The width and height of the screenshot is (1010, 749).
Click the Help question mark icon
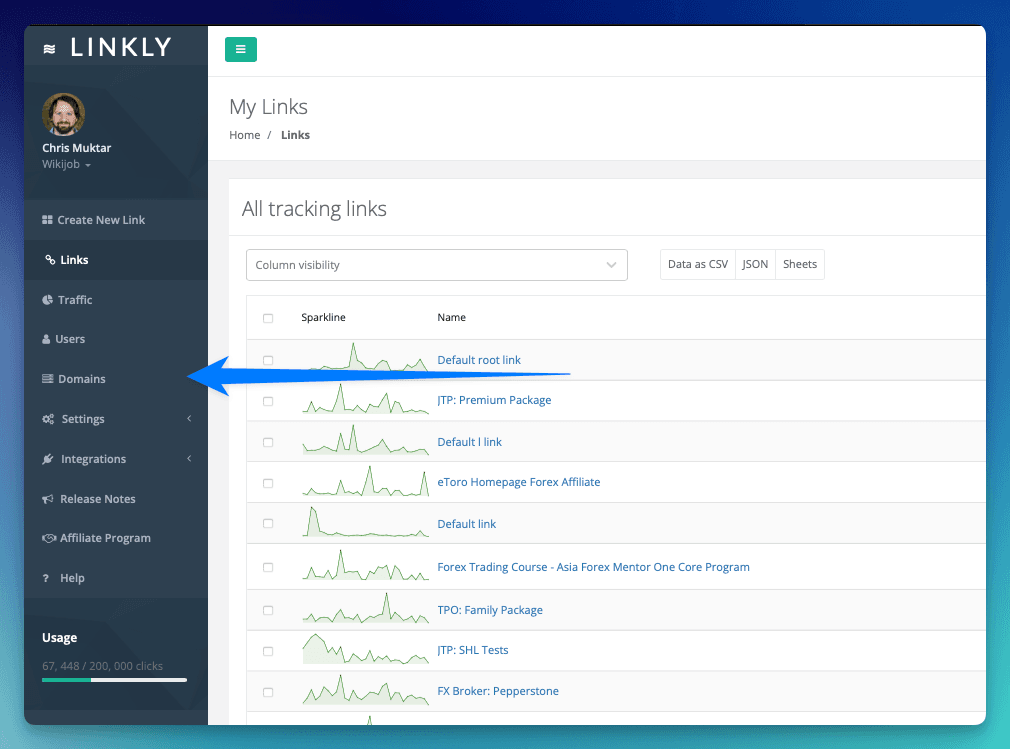tap(46, 578)
